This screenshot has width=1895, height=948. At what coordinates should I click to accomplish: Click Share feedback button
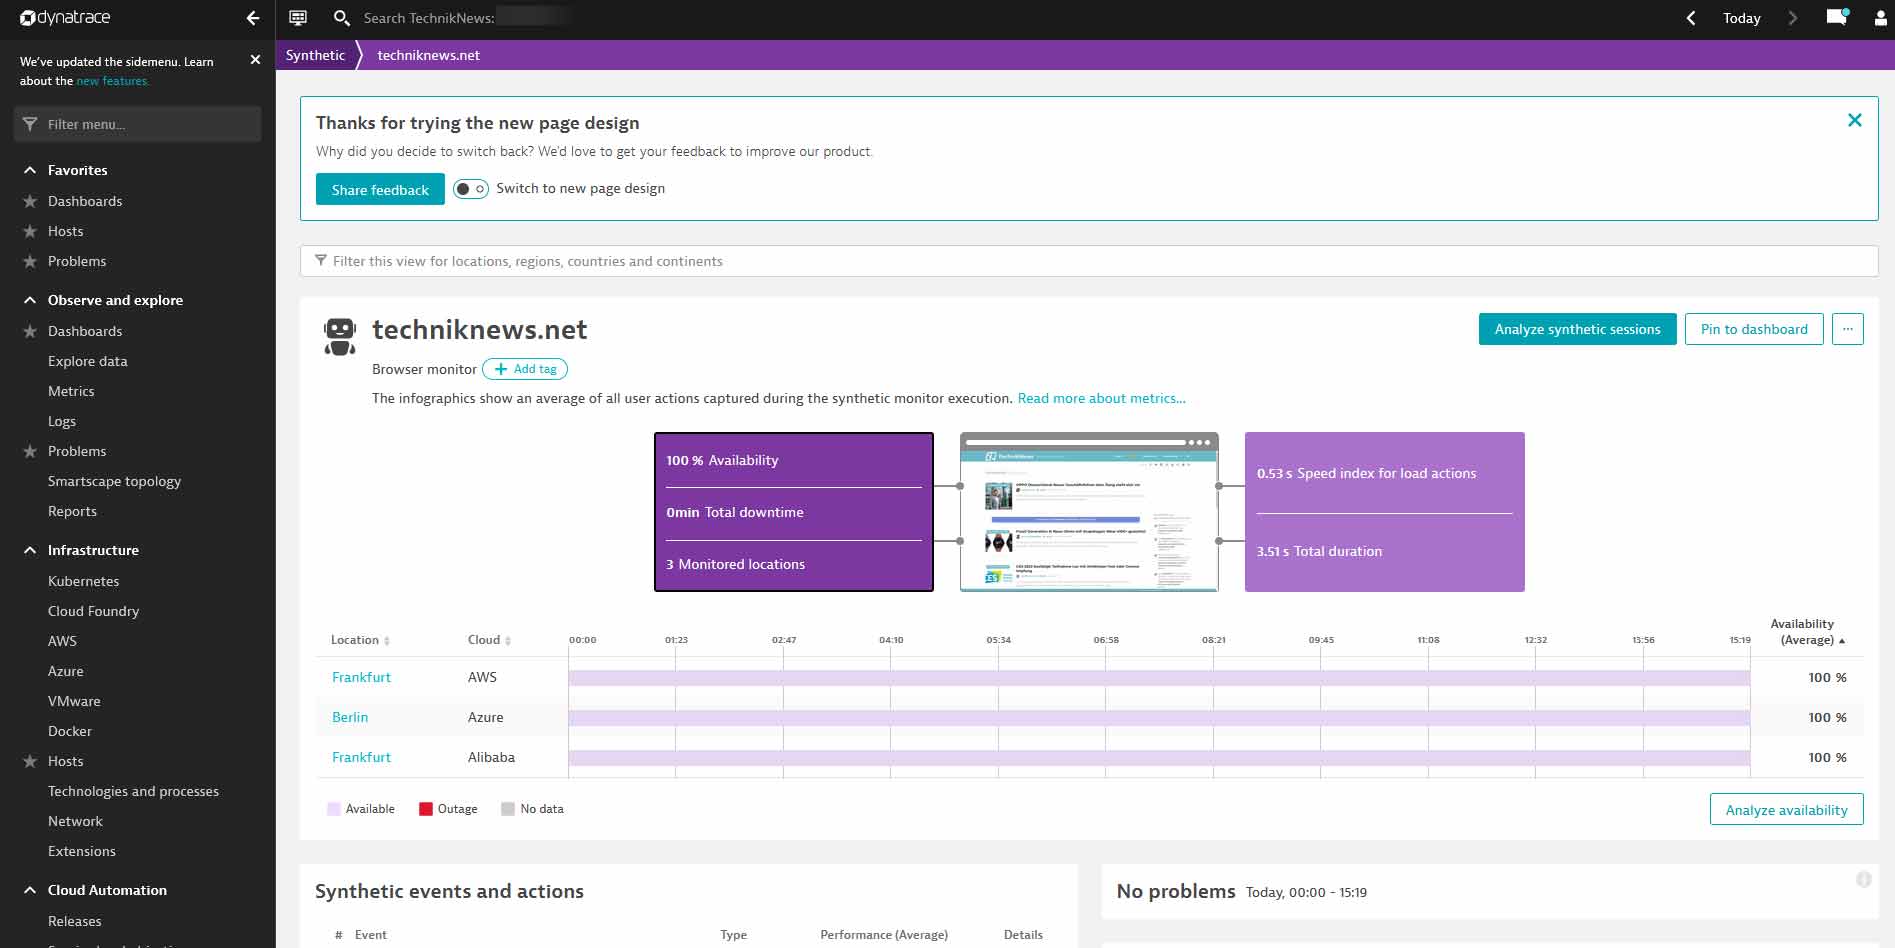pyautogui.click(x=380, y=189)
